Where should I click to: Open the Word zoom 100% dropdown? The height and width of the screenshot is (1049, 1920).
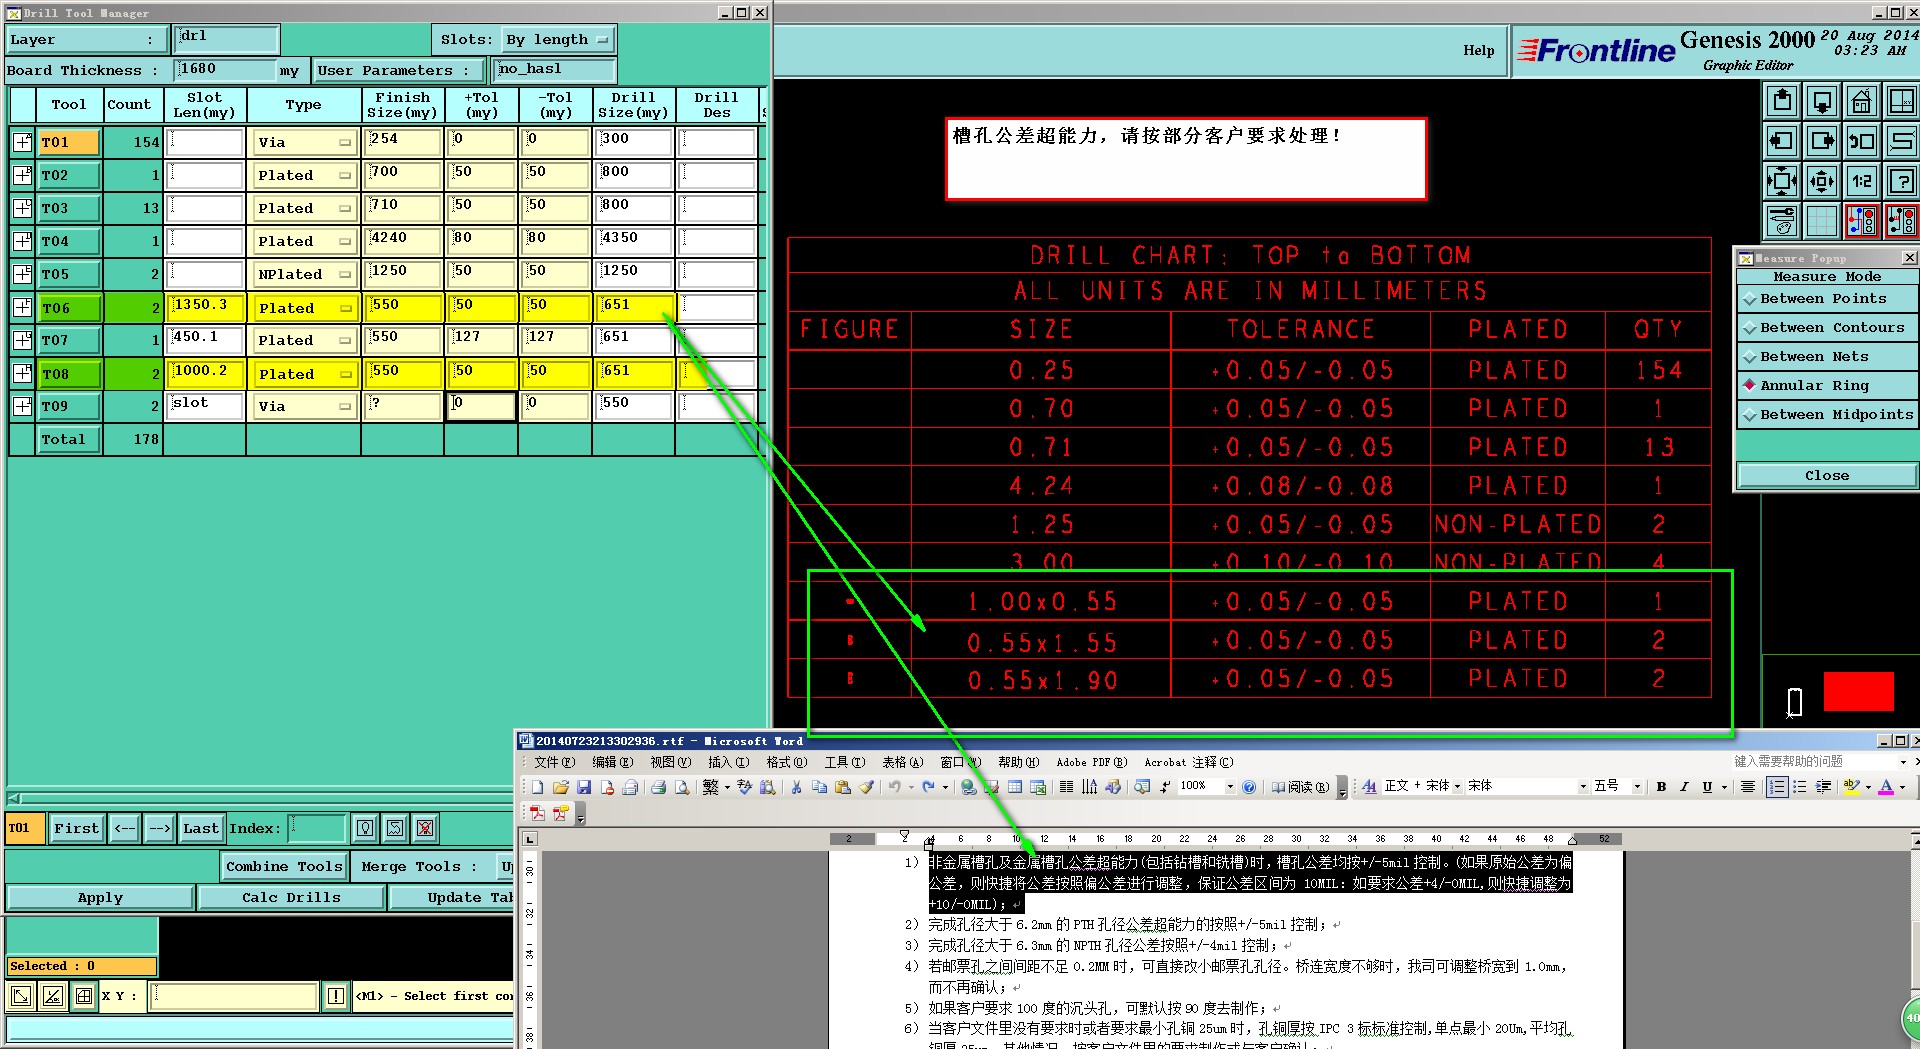tap(1230, 787)
